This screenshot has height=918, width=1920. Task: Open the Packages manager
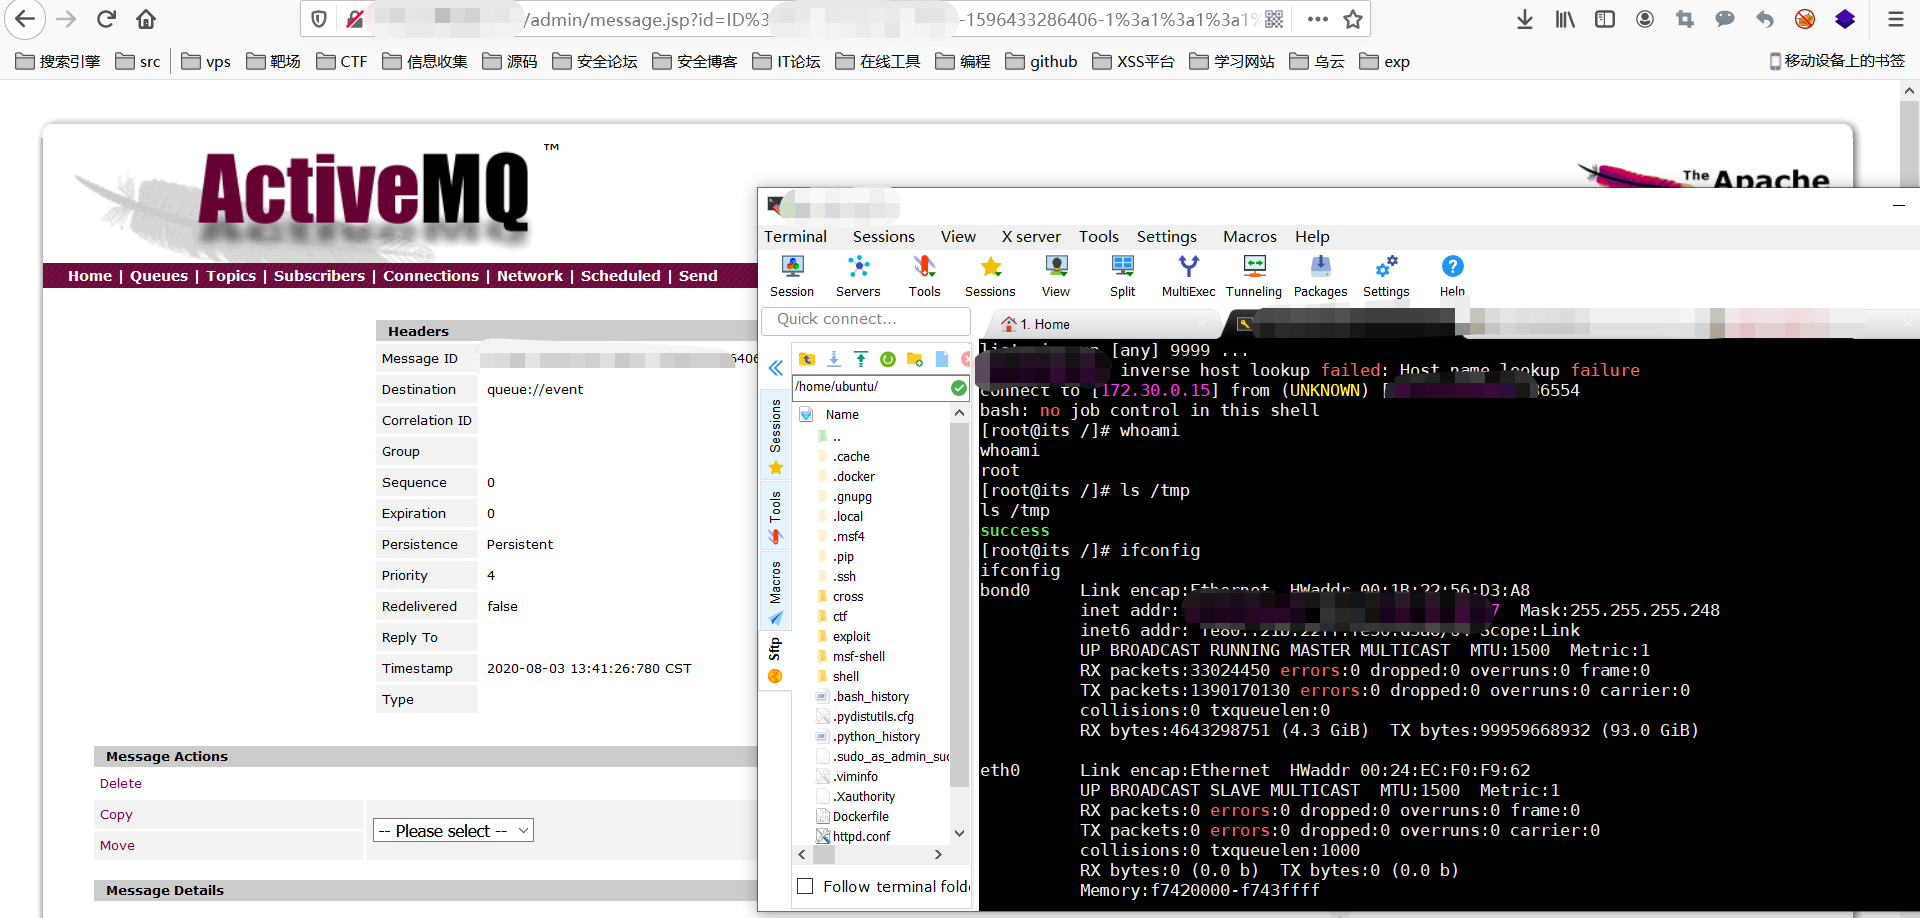click(1320, 275)
